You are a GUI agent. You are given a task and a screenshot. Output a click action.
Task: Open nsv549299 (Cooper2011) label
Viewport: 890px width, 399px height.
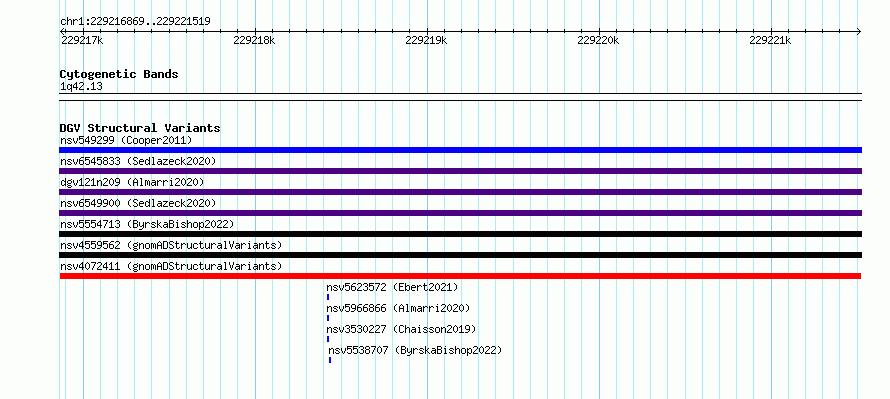(x=126, y=140)
